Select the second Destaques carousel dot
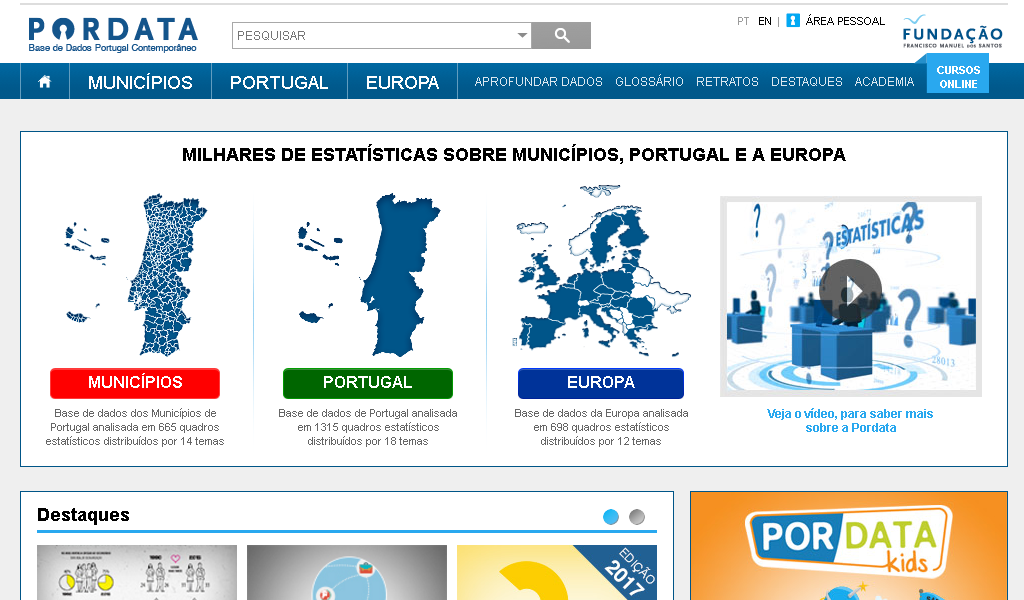This screenshot has width=1024, height=600. (x=637, y=517)
